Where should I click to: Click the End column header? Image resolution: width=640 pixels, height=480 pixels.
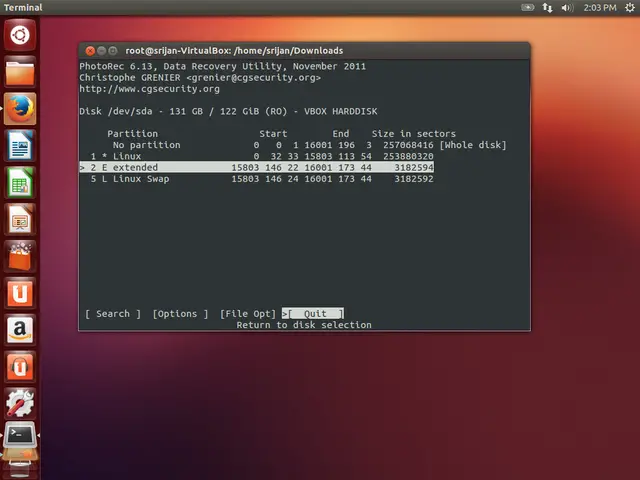[x=341, y=134]
